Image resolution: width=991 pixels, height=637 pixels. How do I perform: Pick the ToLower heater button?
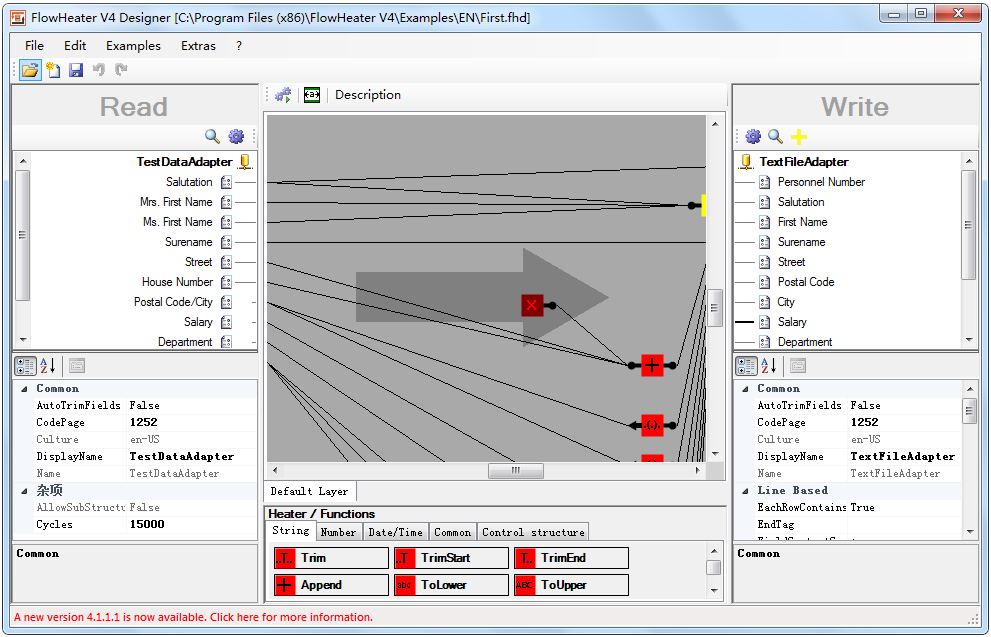tap(451, 585)
